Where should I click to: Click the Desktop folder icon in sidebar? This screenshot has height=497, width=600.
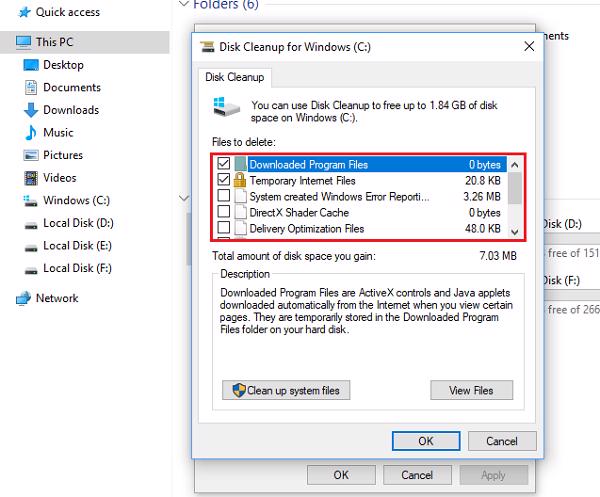pos(30,65)
